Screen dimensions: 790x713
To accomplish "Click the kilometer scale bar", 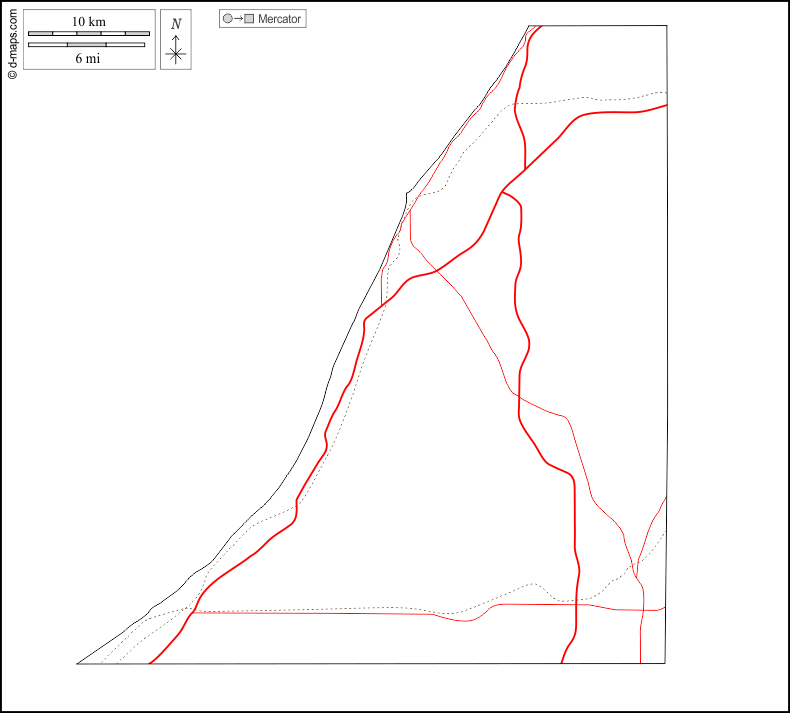I will coord(89,34).
